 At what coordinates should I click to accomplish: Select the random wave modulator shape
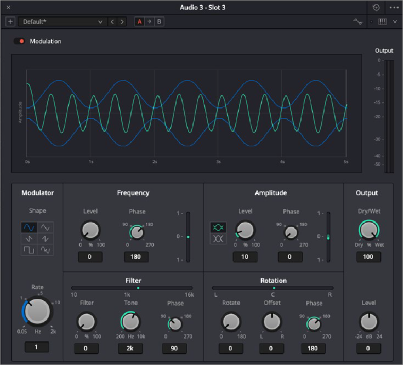pyautogui.click(x=45, y=250)
